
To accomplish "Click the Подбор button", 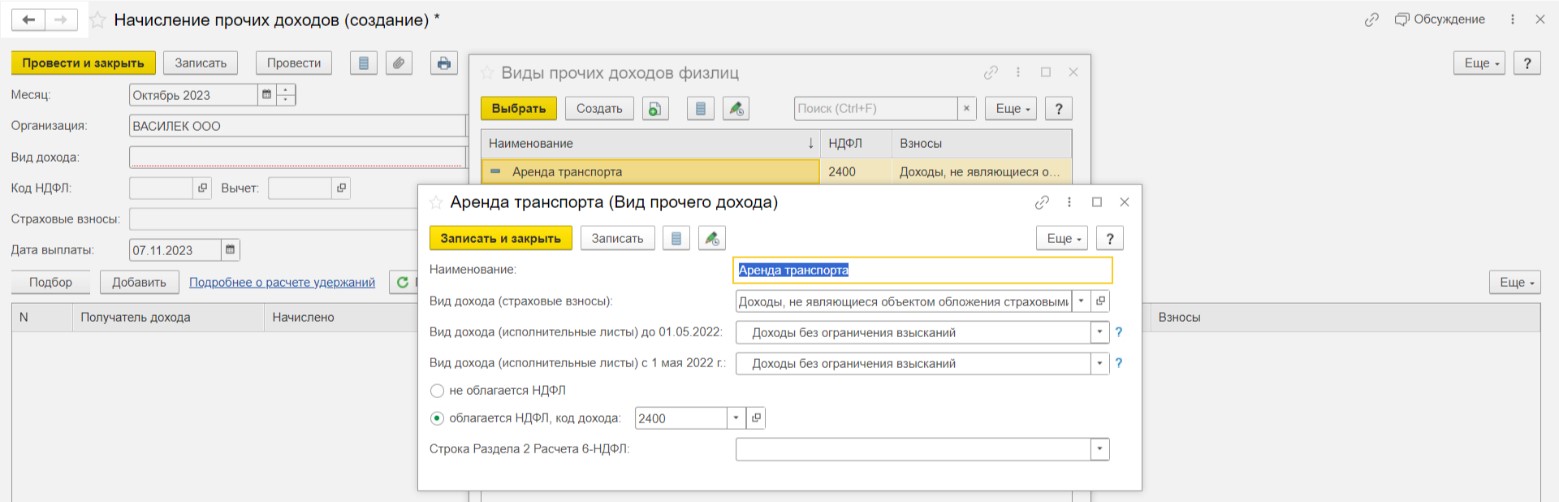I will (x=51, y=283).
